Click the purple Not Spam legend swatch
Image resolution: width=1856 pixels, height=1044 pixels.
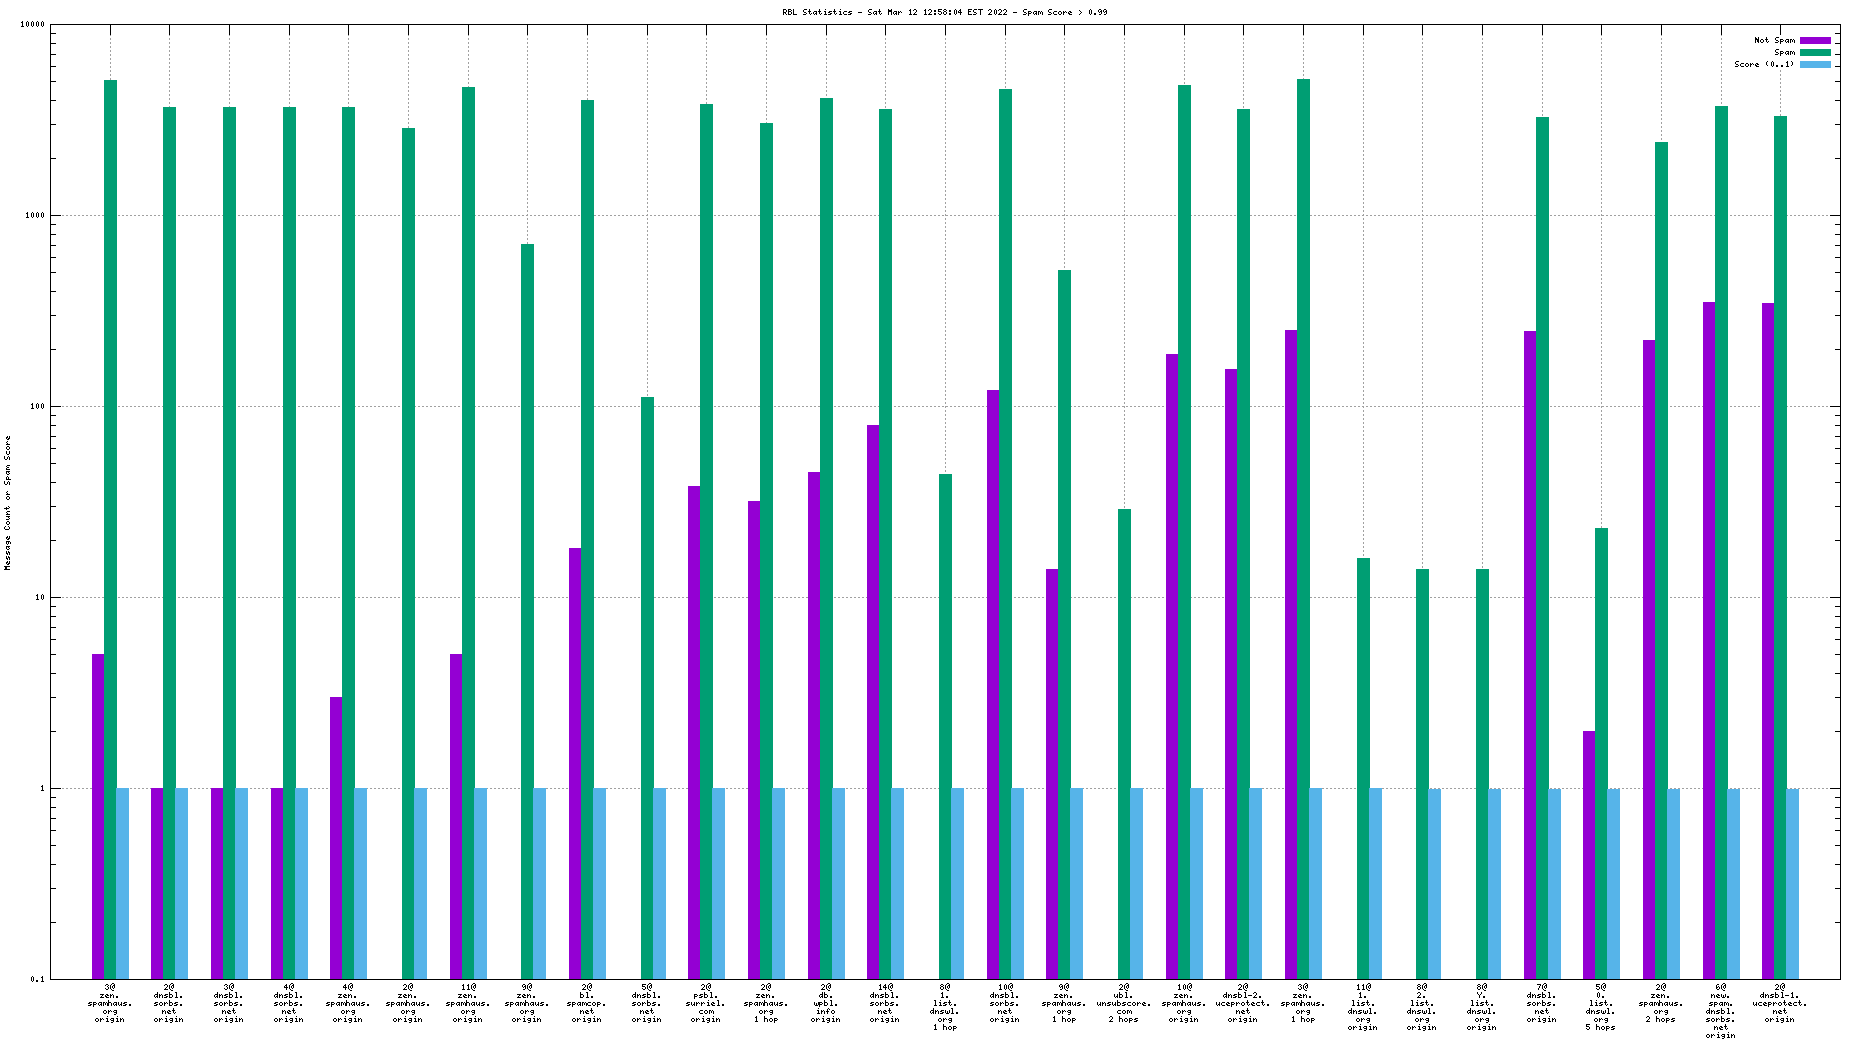[1815, 41]
